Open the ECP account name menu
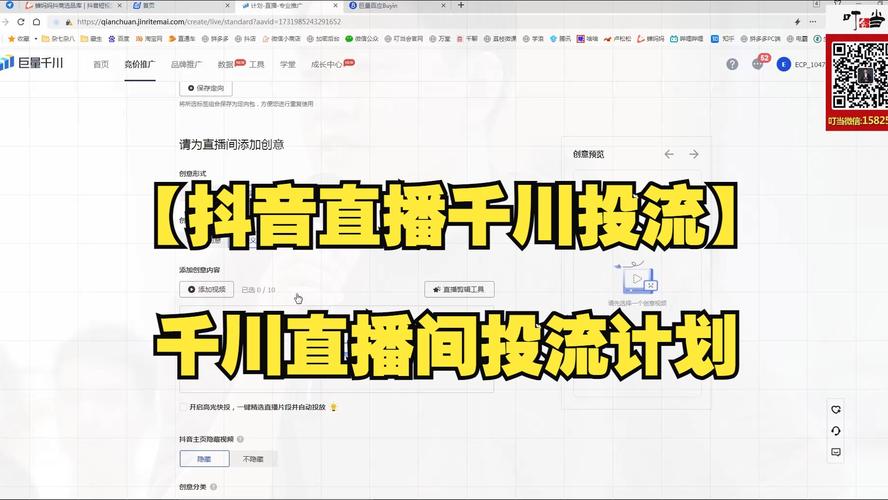Screen dimensions: 888x500 click(810, 65)
